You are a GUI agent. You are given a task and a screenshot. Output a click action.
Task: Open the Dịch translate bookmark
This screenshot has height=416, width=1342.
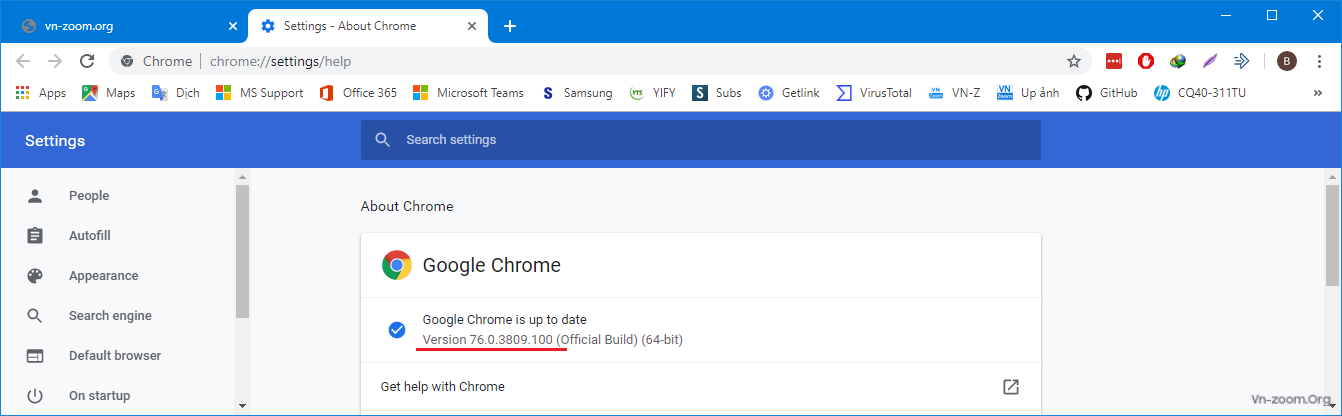tap(175, 93)
